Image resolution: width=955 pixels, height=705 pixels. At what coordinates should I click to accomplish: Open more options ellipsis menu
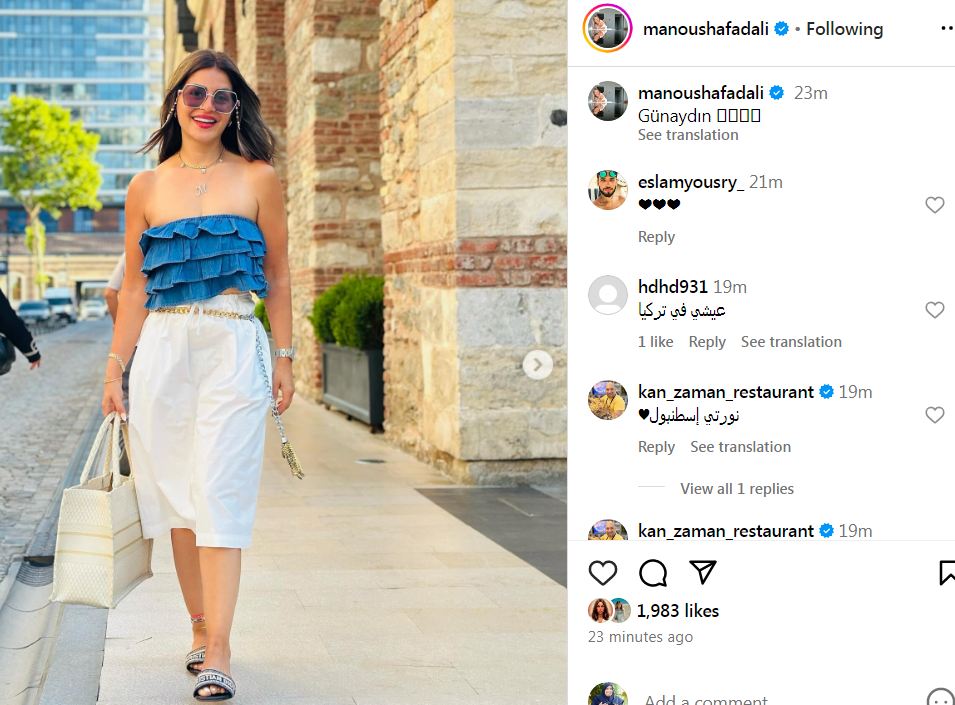tap(947, 28)
